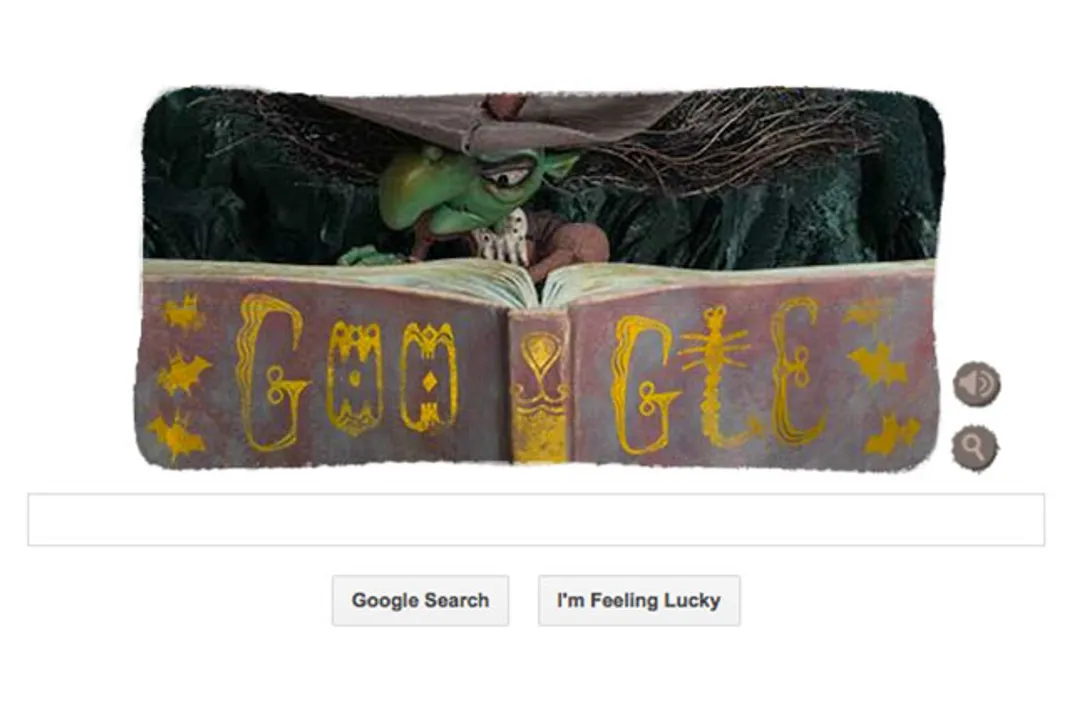Viewport: 1068px width, 711px height.
Task: Click the first owl-shaped O letter
Action: (x=354, y=378)
